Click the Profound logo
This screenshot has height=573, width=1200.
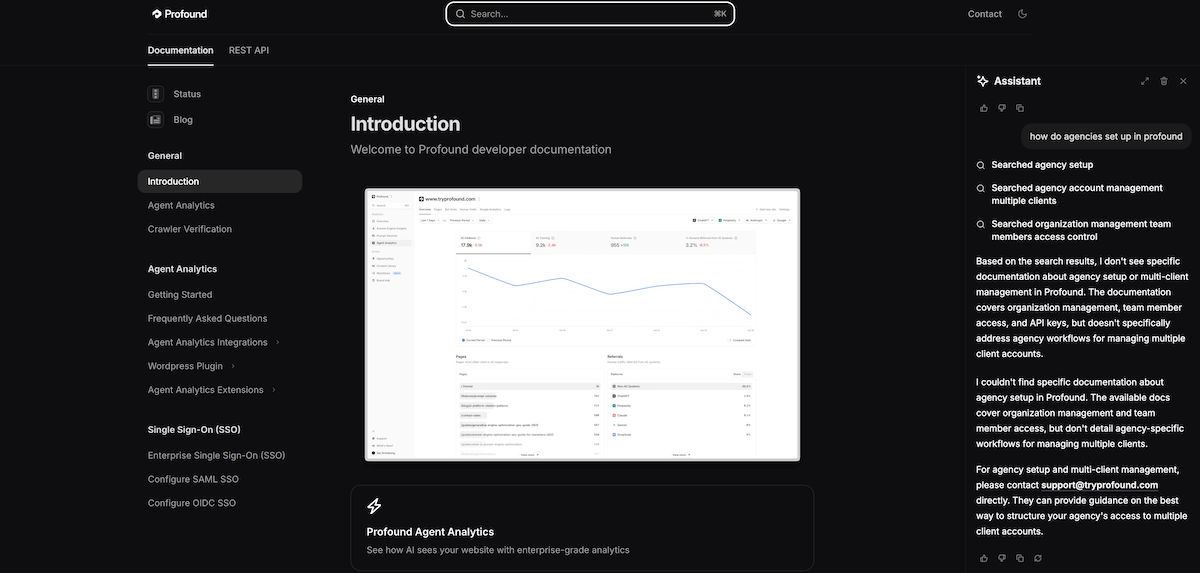(180, 14)
